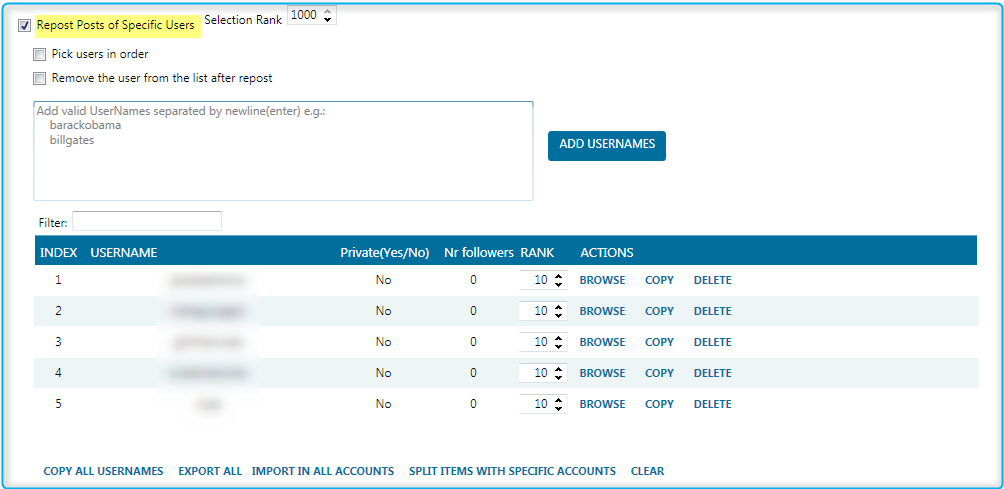Increase rank for row 1 user
This screenshot has width=1004, height=489.
[x=558, y=276]
